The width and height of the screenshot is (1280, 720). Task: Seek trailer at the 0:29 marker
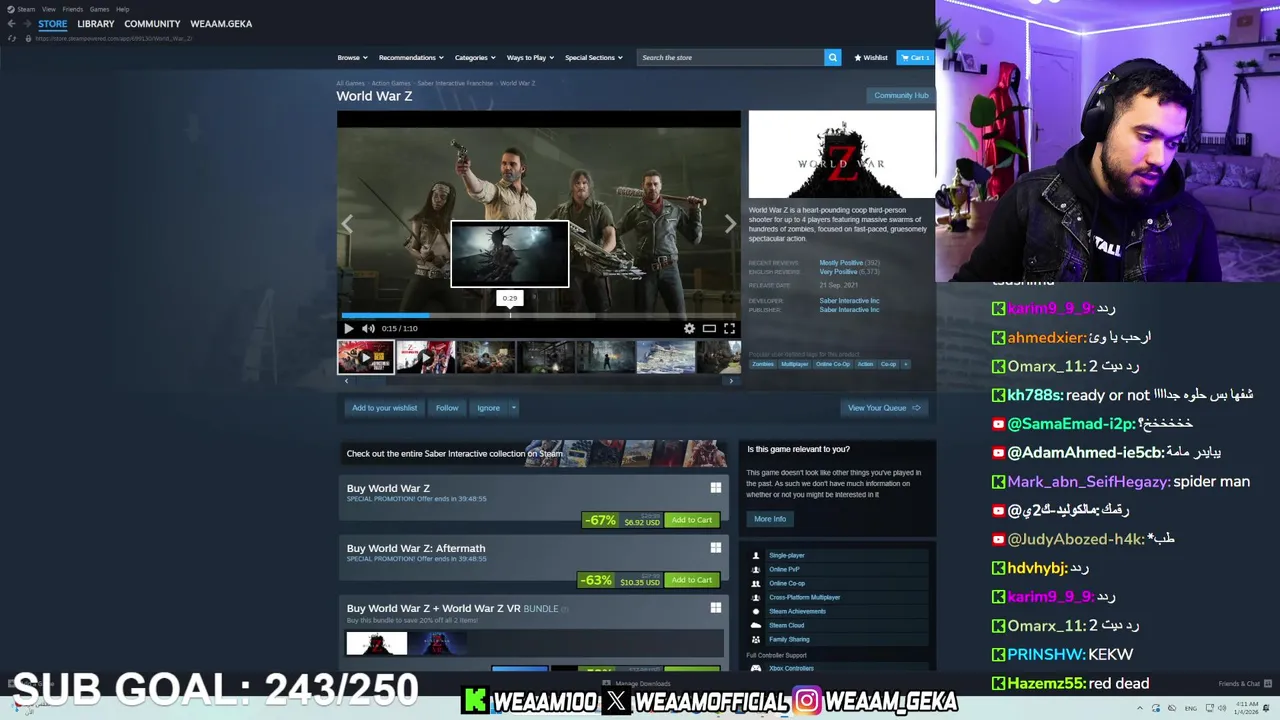pyautogui.click(x=510, y=314)
